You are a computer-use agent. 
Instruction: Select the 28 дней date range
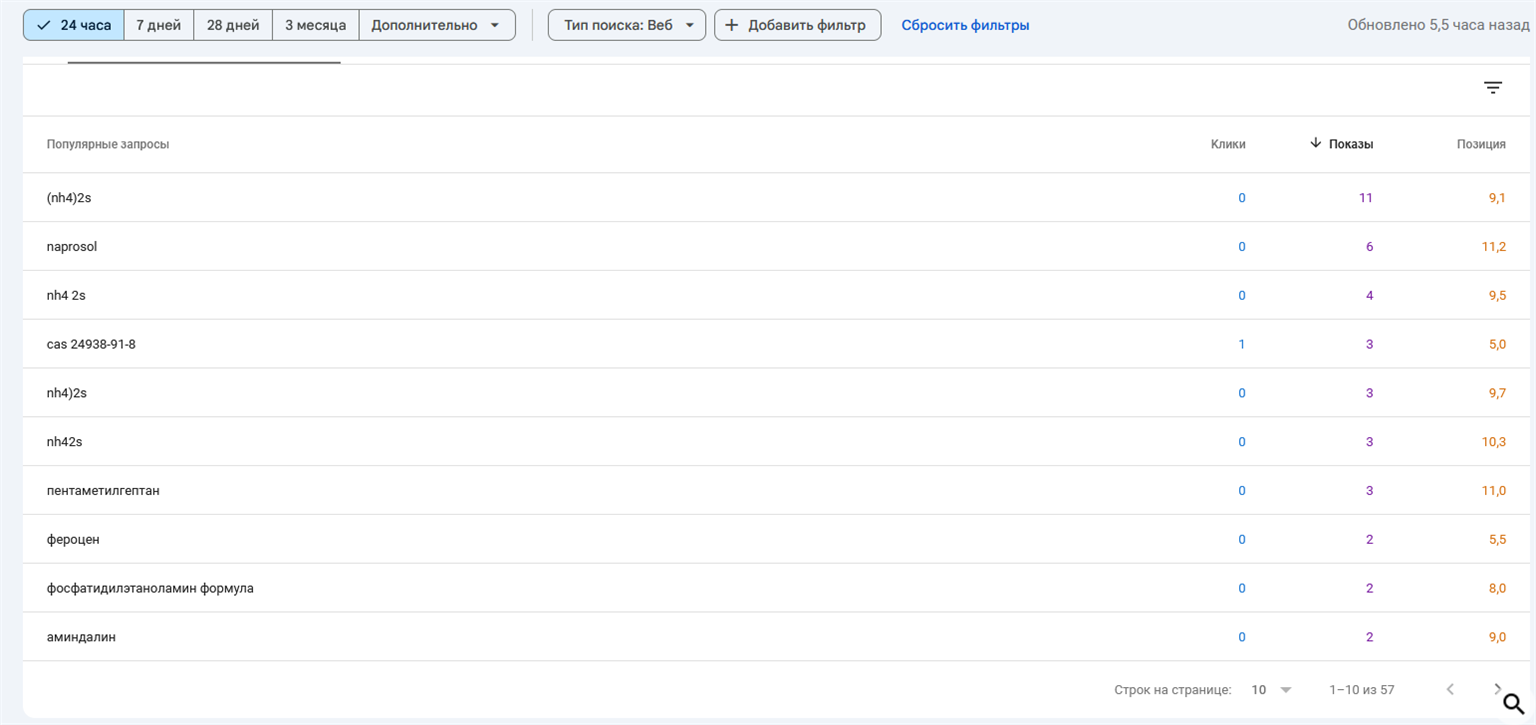(x=233, y=25)
